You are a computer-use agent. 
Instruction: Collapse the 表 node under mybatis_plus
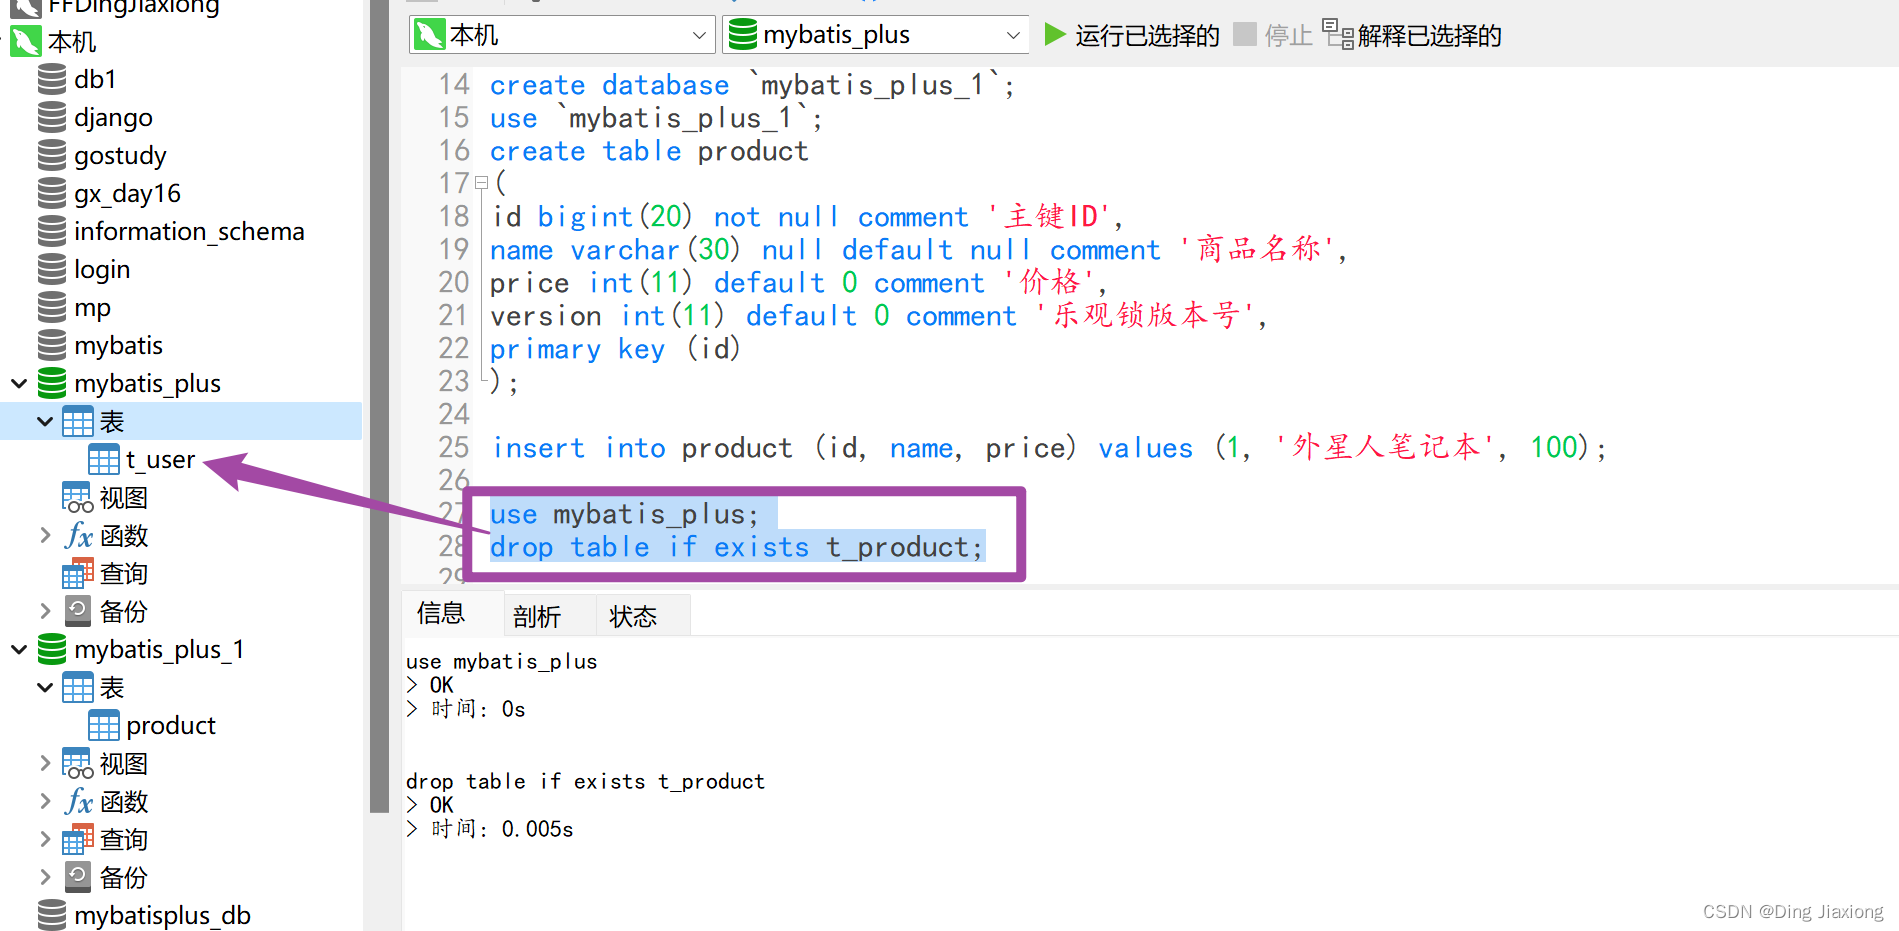tap(45, 421)
